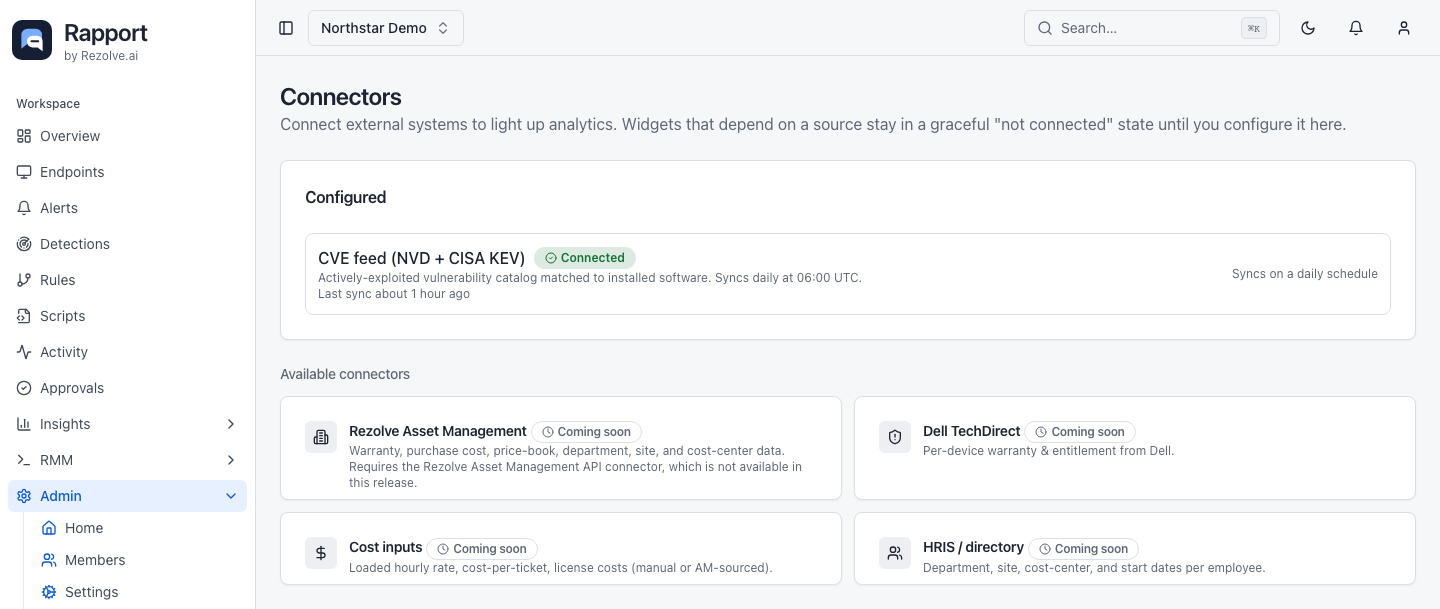The image size is (1440, 609).
Task: Click the CVE feed (NVD + CISA KEV) title
Action: [x=421, y=258]
